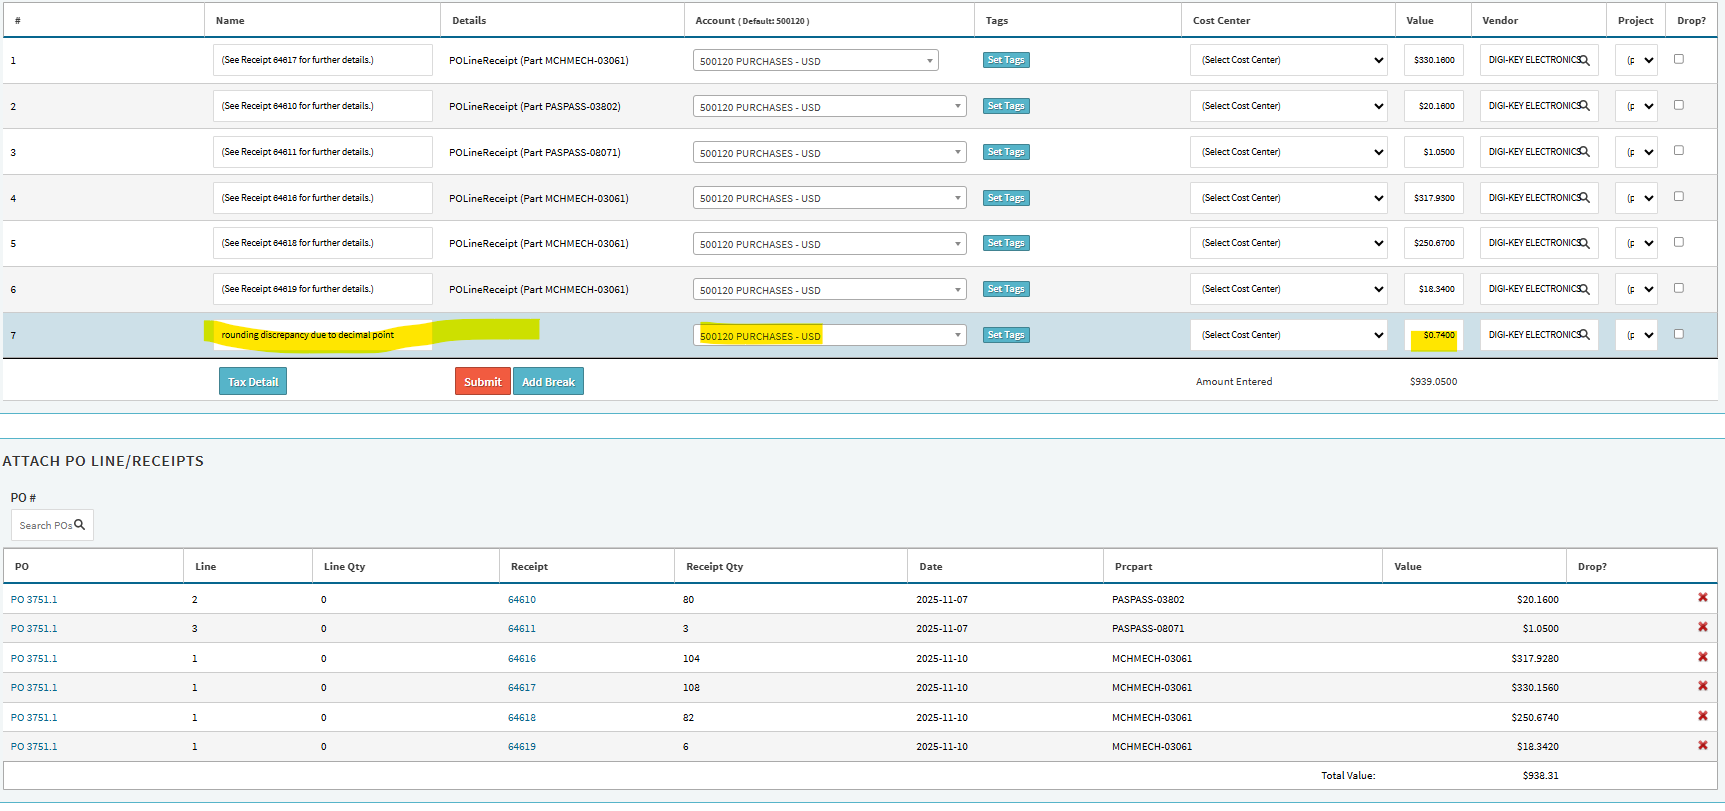Open vendor lookup magnifier on row 1
Image resolution: width=1725 pixels, height=811 pixels.
click(1584, 60)
